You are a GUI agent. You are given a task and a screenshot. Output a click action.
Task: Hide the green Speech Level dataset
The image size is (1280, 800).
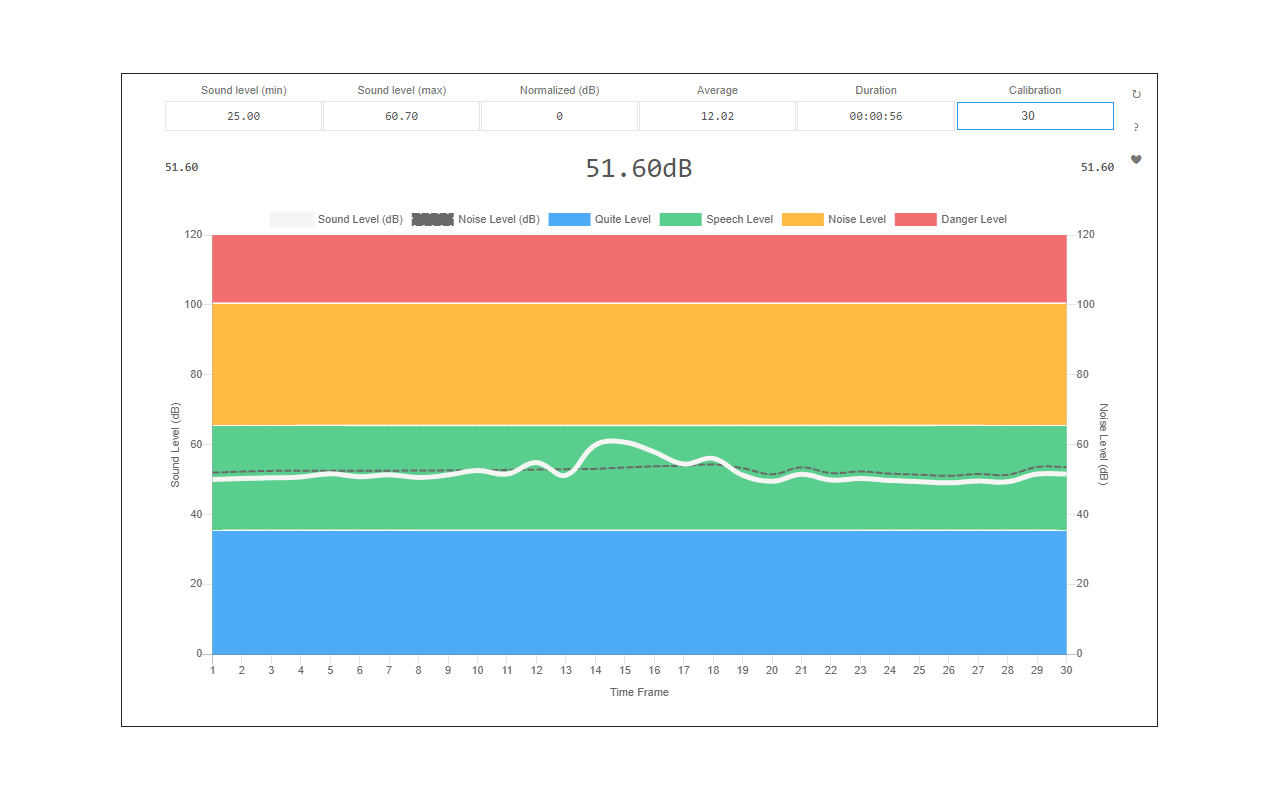717,219
